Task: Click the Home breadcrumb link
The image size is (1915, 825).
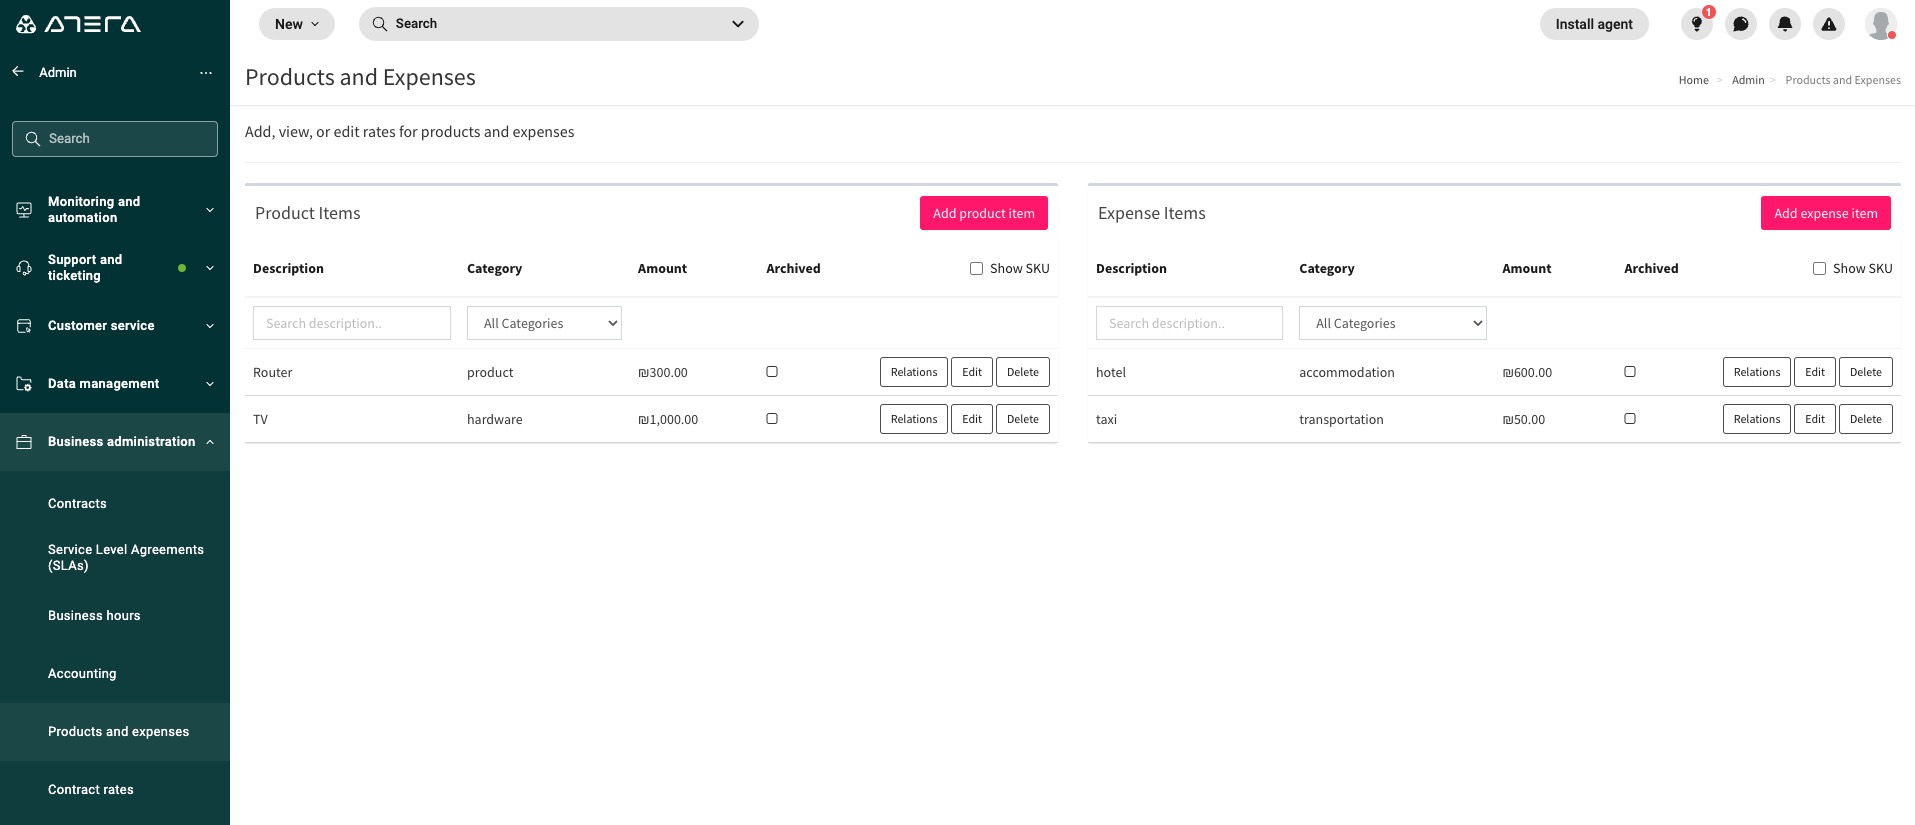Action: pos(1693,80)
